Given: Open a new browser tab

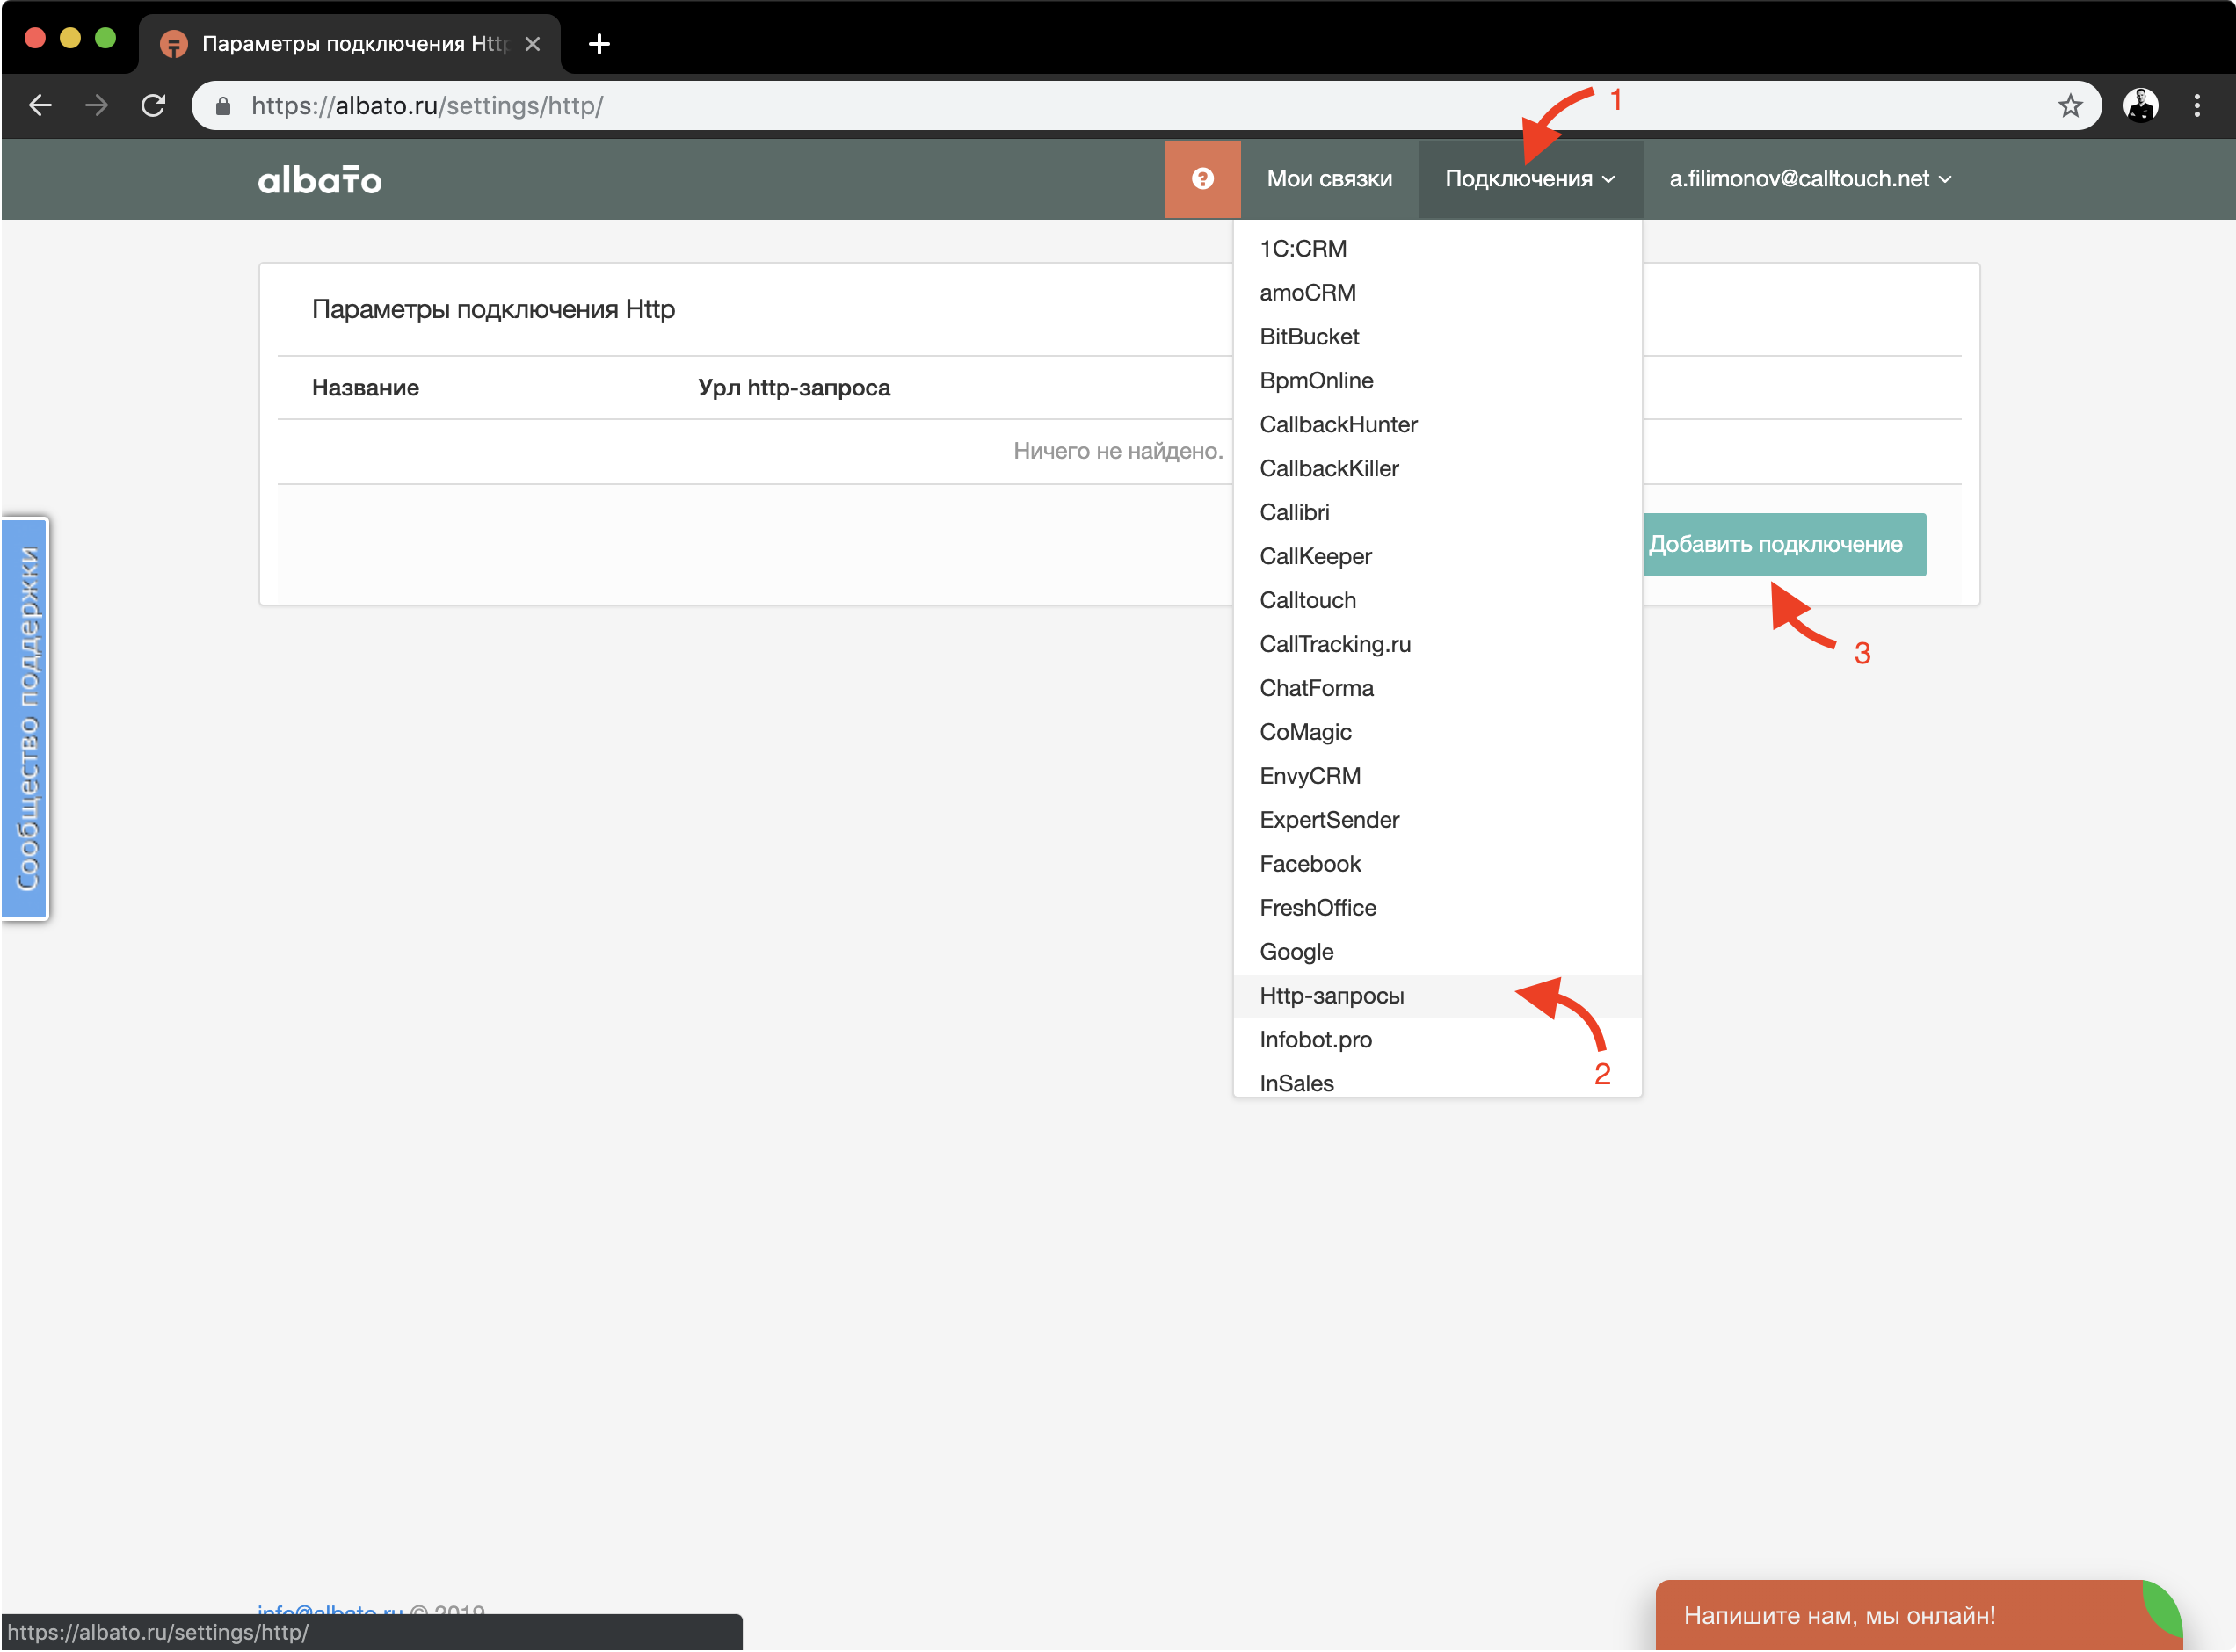Looking at the screenshot, I should click(599, 44).
